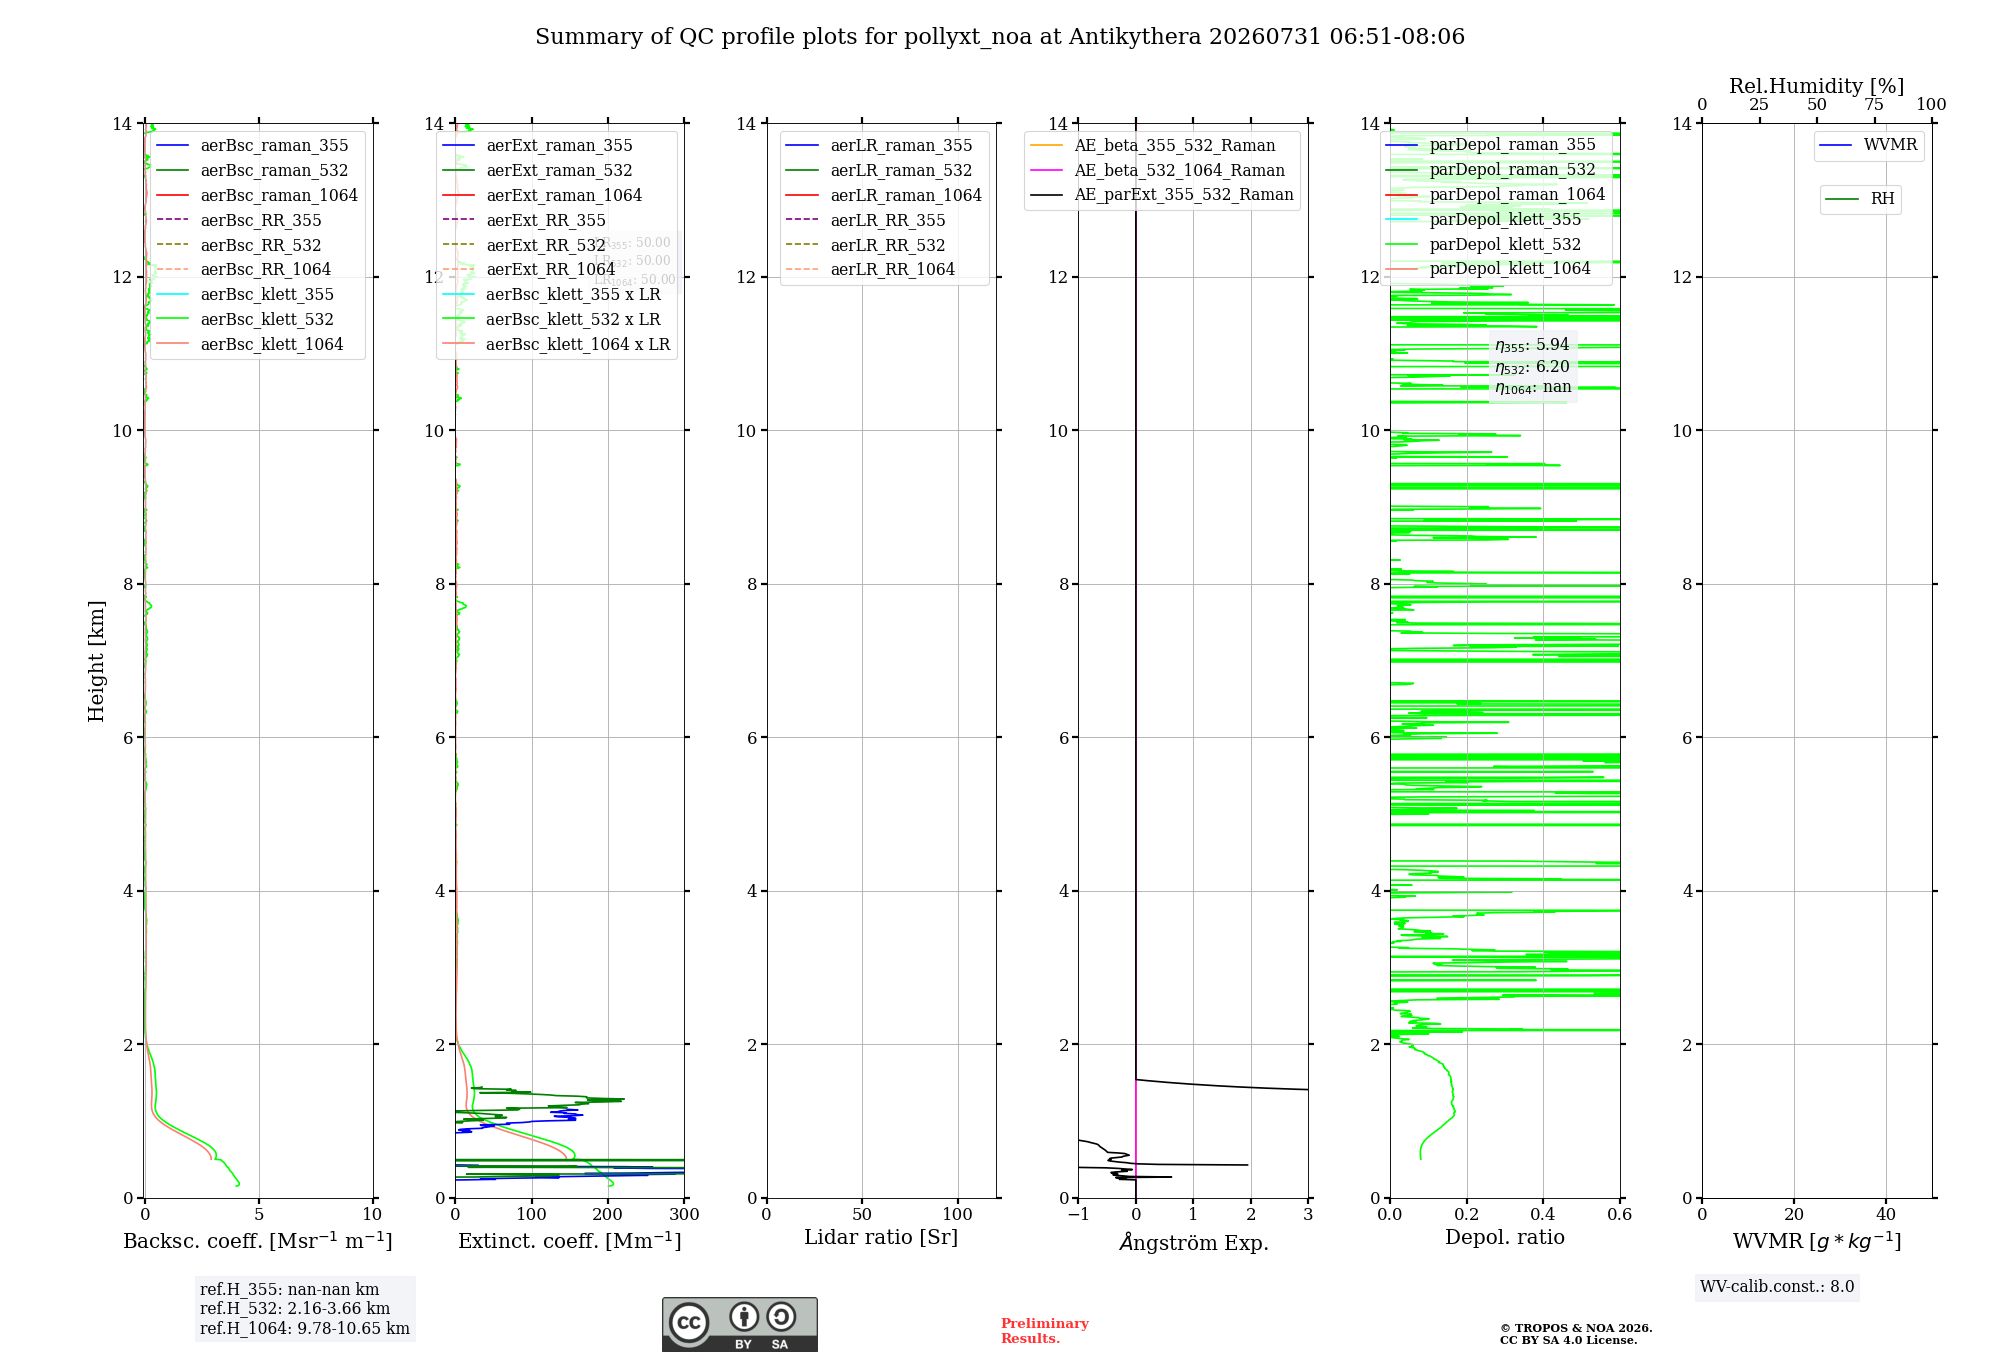
Task: Click the dark green extinction spike near 1.3 km
Action: (600, 1100)
